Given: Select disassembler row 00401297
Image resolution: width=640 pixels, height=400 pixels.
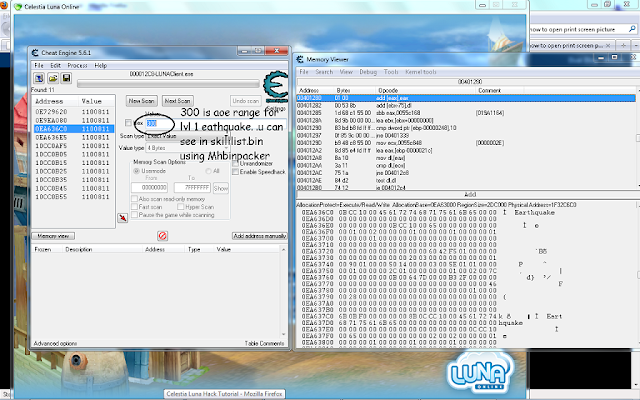Looking at the screenshot, I should pyautogui.click(x=466, y=135).
